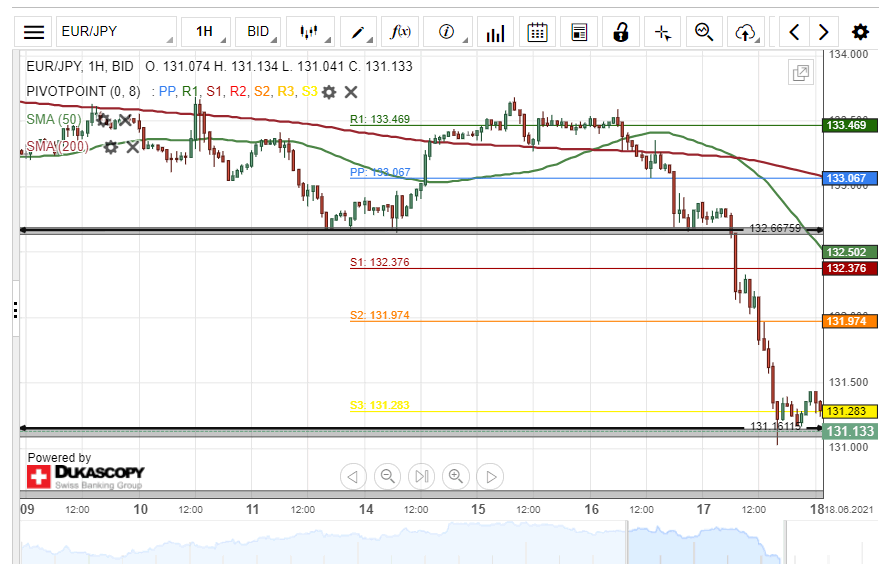Select the 132.66759 horizontal line
This screenshot has height=573, width=881.
click(421, 230)
